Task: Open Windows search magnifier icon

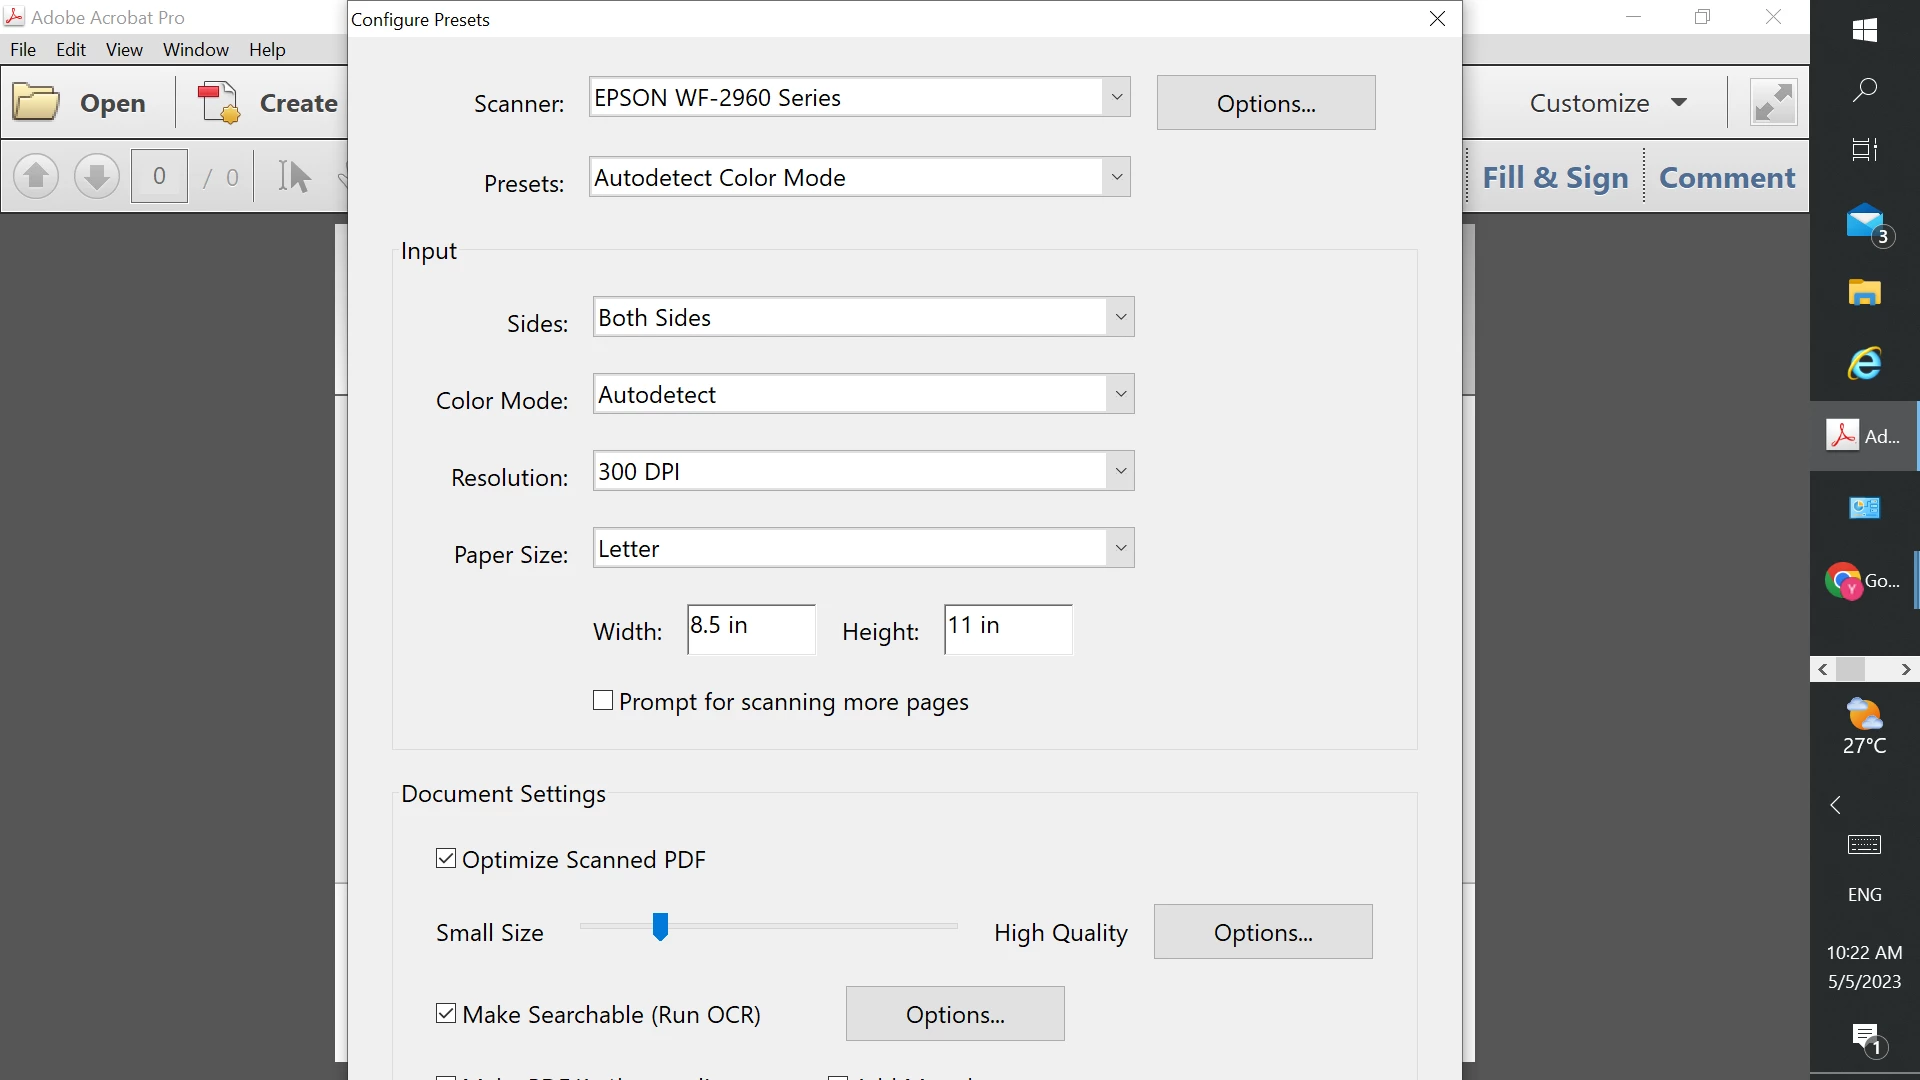Action: (x=1864, y=90)
